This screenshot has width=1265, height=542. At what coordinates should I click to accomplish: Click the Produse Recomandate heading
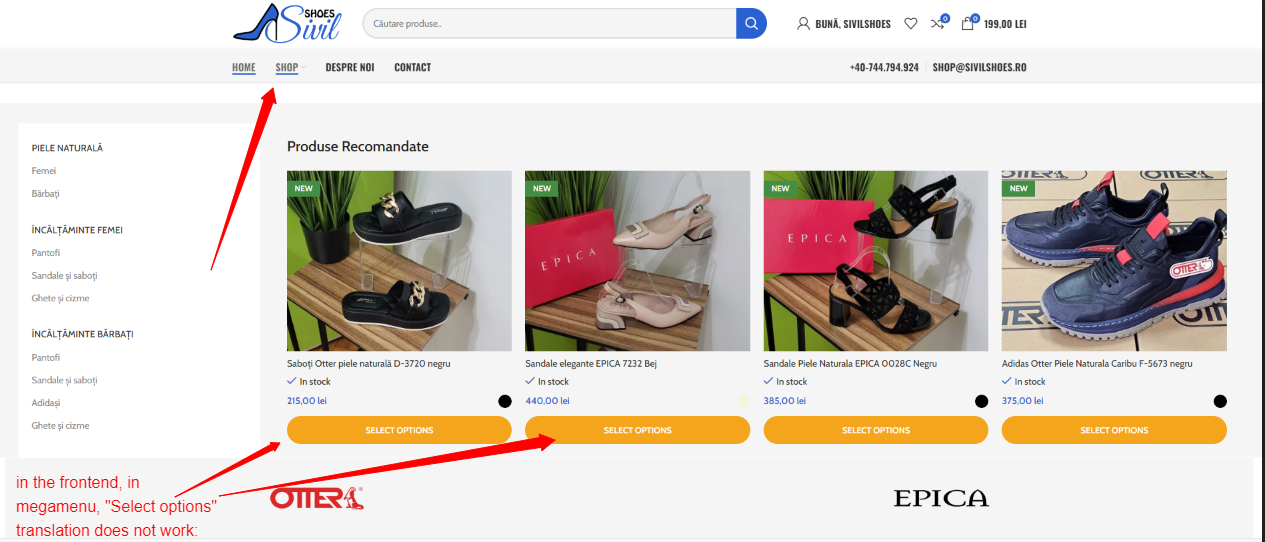tap(358, 146)
